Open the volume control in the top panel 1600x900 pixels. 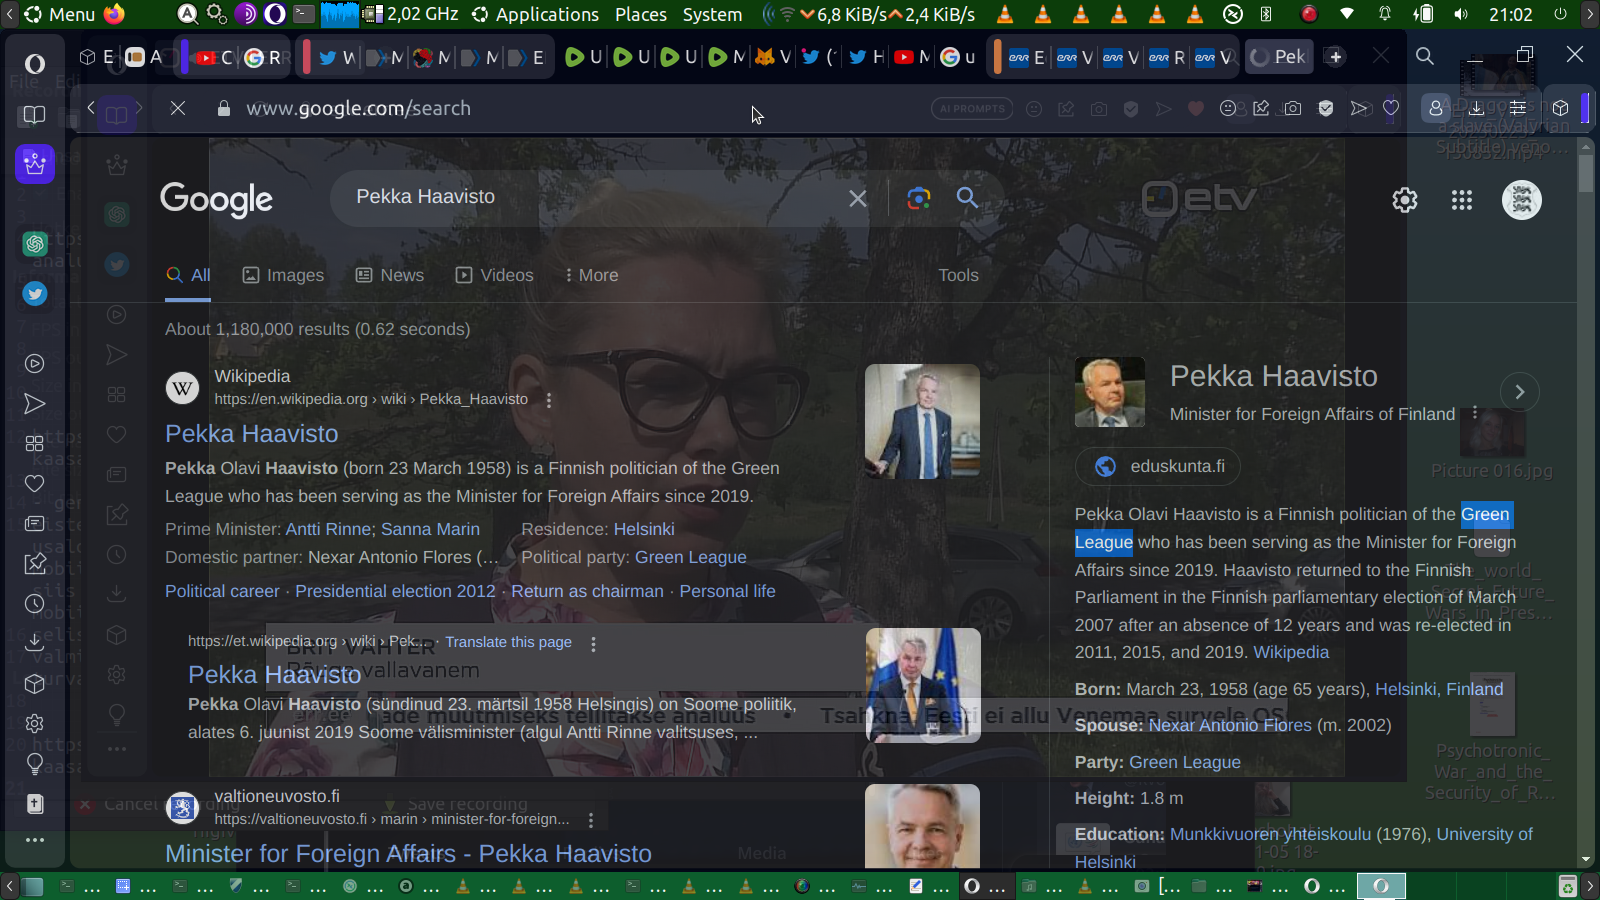tap(1462, 14)
